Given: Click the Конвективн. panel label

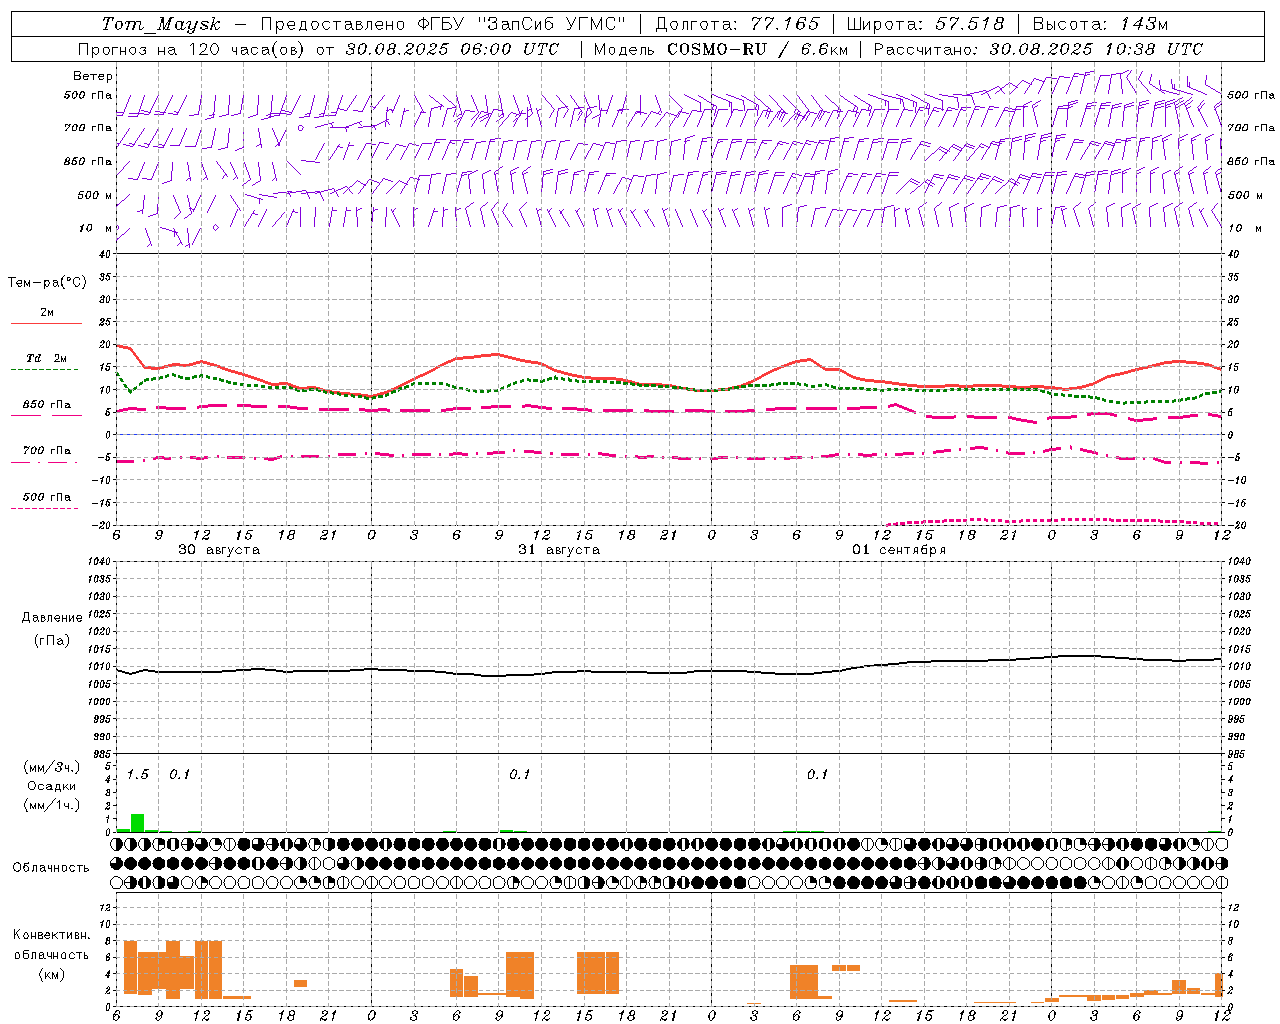Looking at the screenshot, I should click(52, 935).
